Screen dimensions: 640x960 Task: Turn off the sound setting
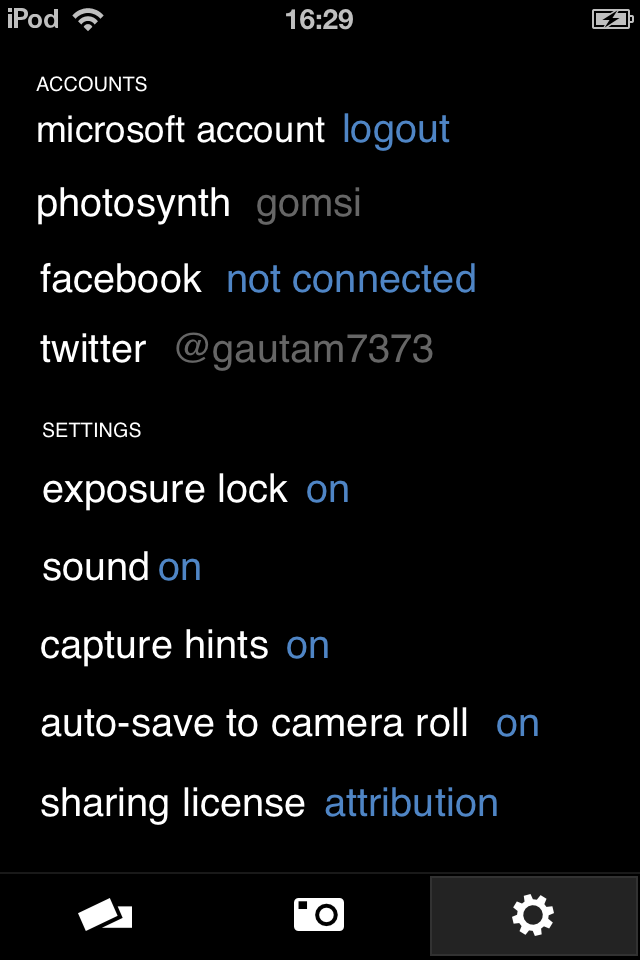click(x=180, y=568)
